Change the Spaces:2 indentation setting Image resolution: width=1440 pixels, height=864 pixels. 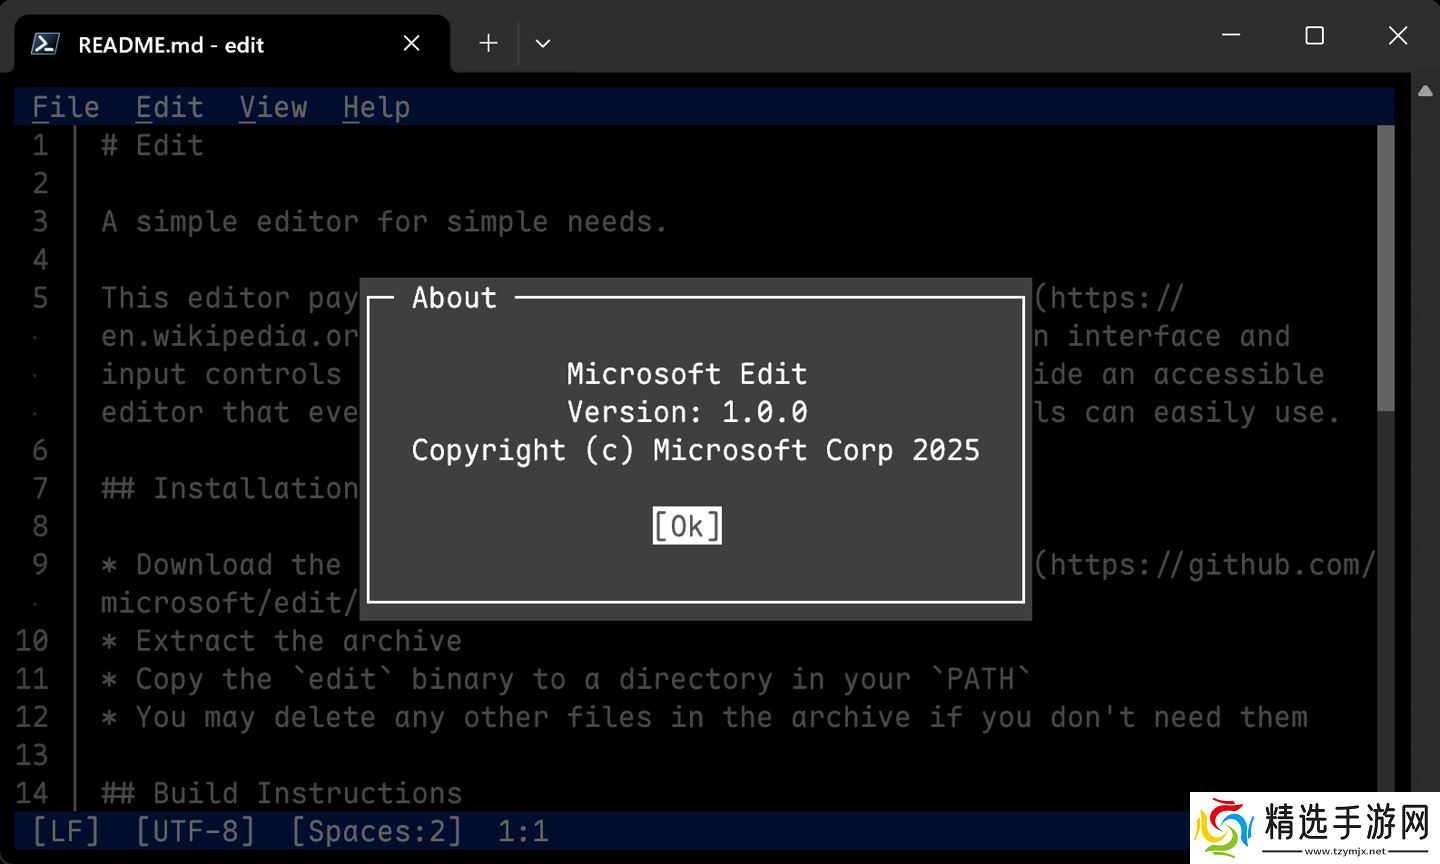tap(376, 831)
